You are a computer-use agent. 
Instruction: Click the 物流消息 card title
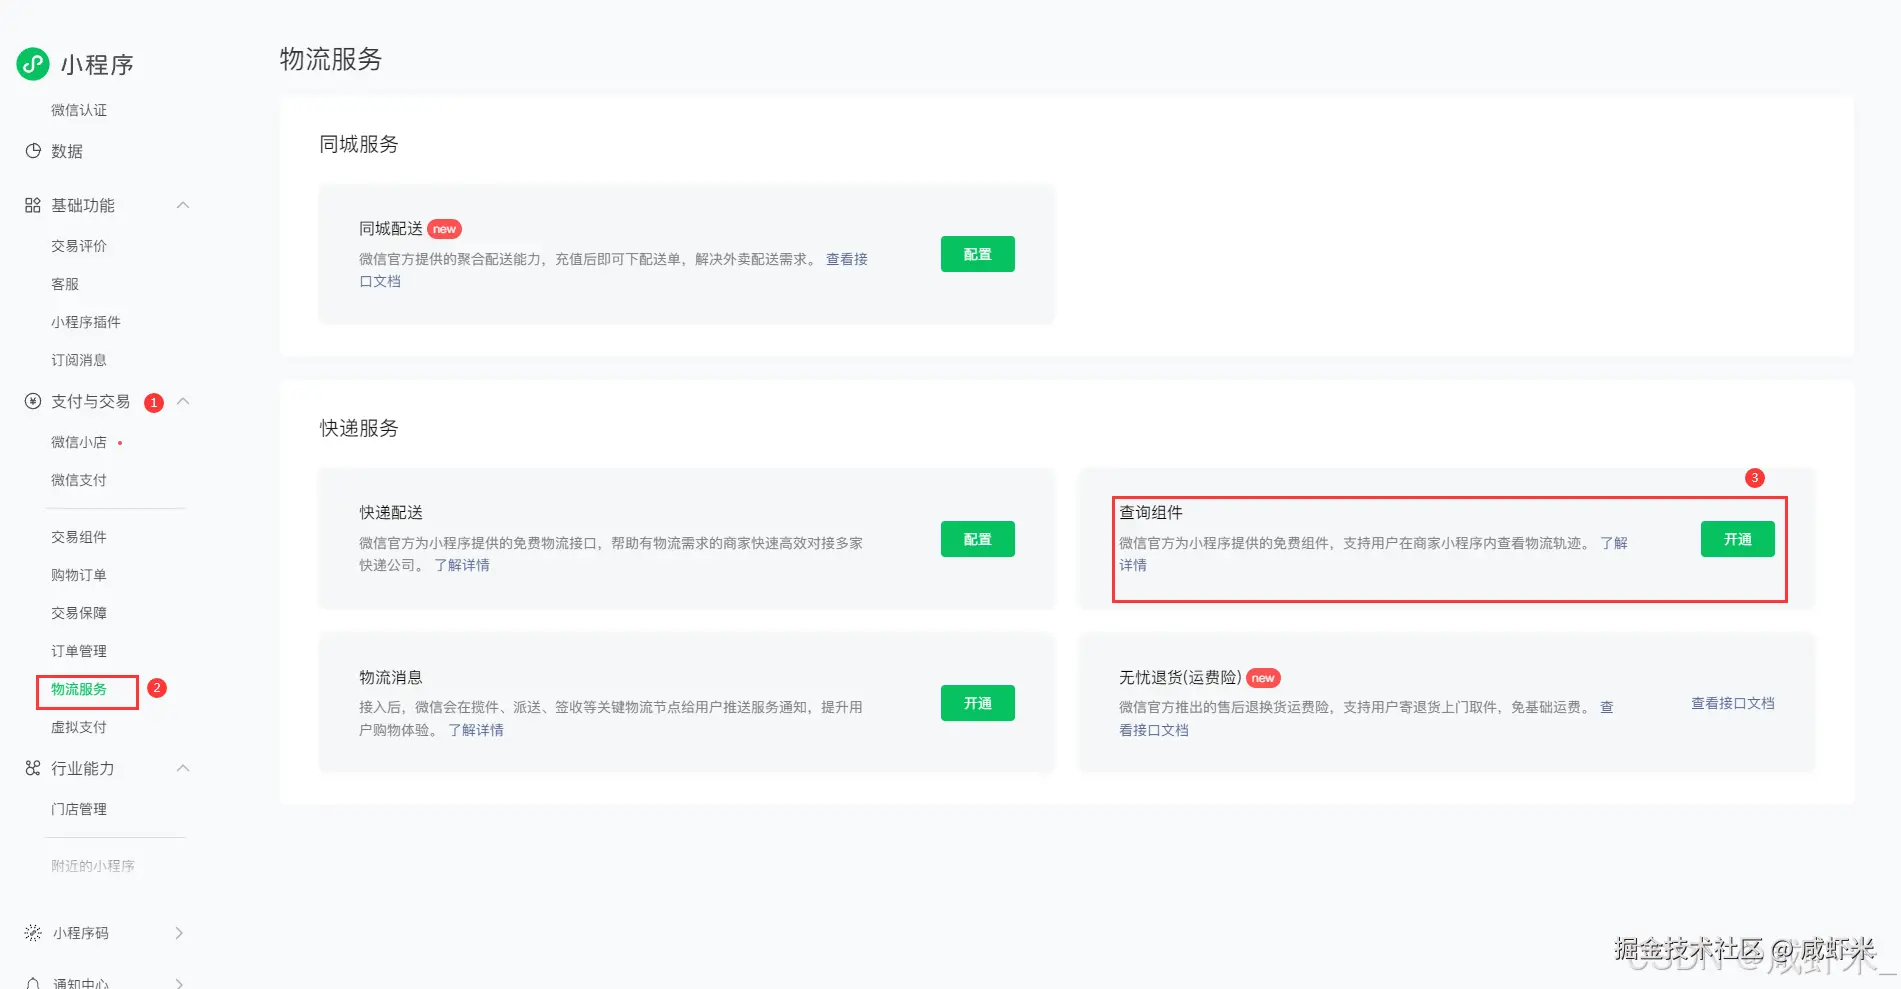[391, 677]
